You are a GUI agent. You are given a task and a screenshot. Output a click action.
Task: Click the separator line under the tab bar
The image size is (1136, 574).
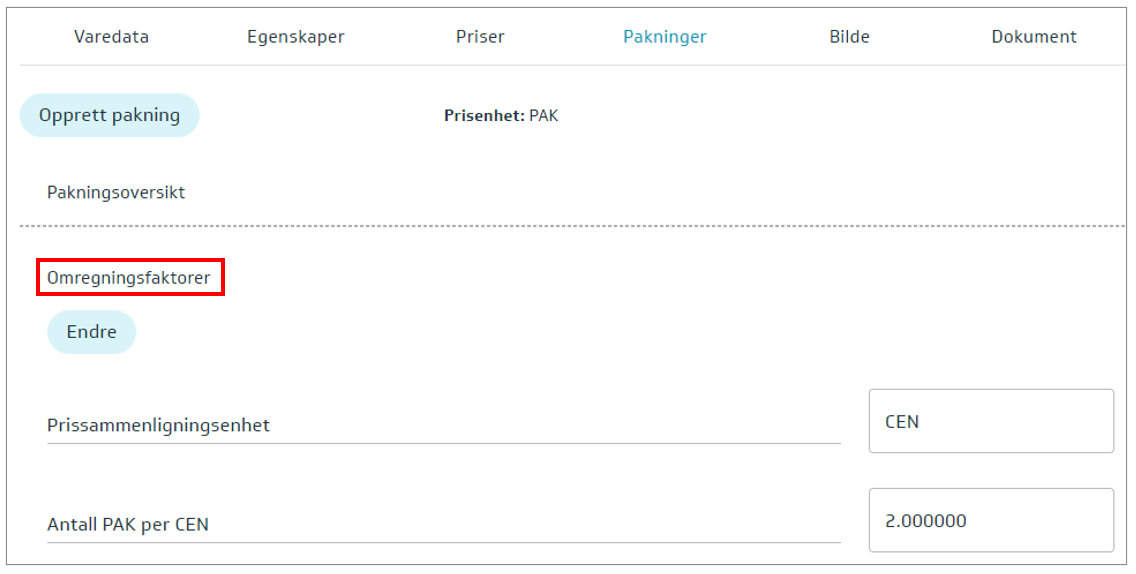[572, 66]
